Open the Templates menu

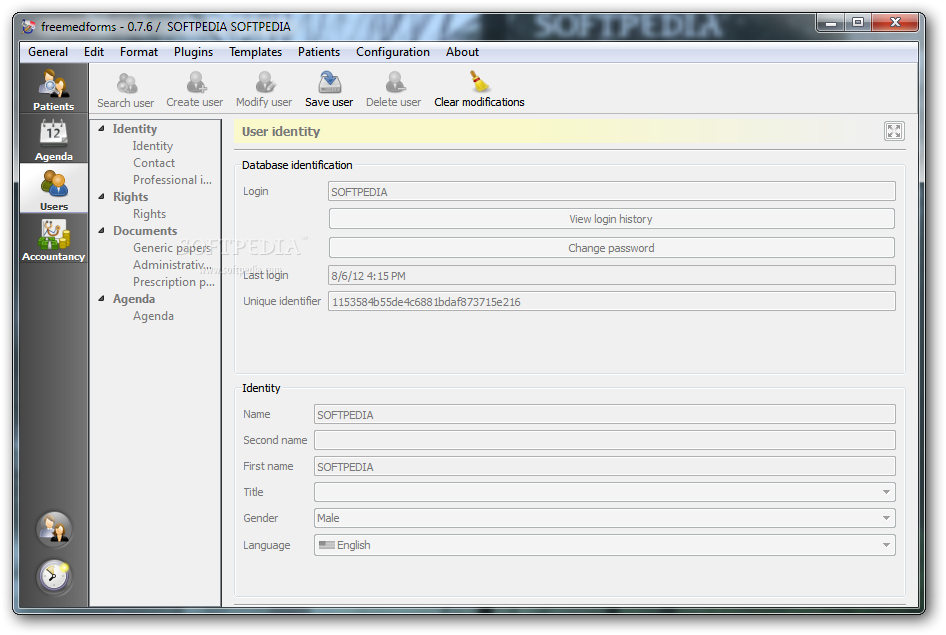click(255, 52)
